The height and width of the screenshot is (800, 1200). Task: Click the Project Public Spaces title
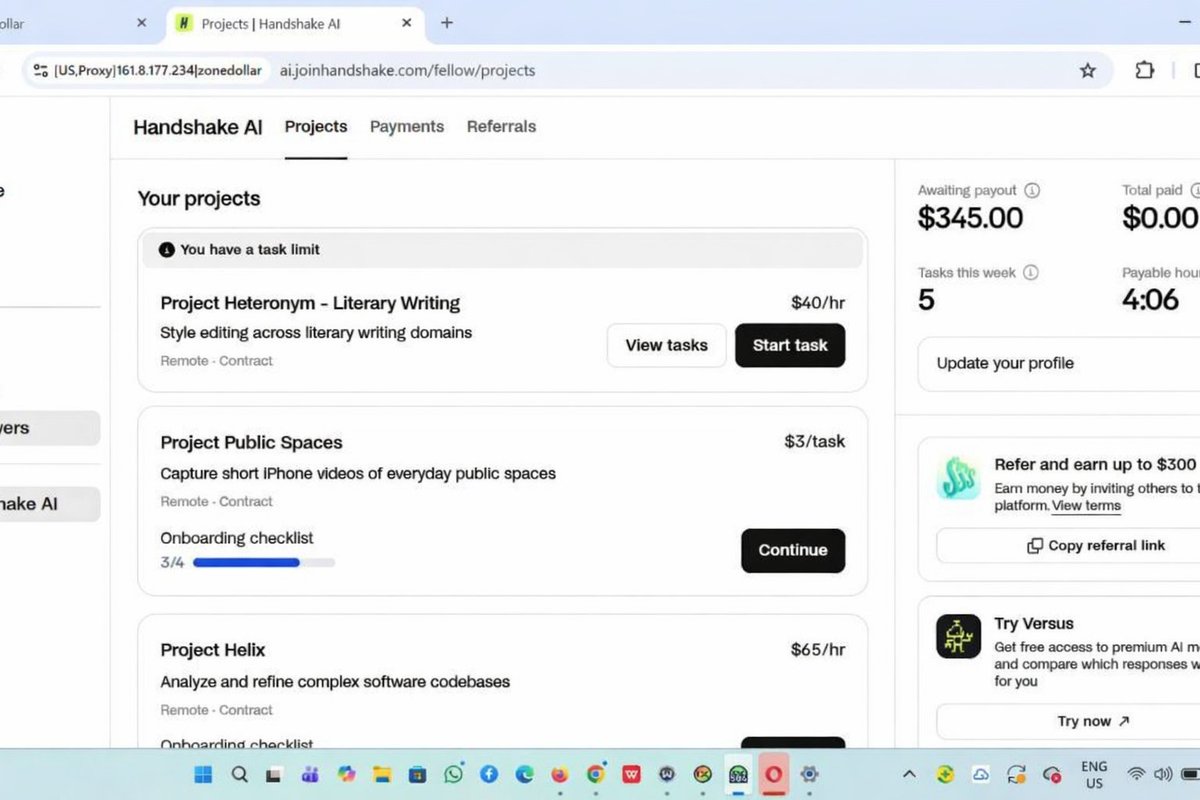coord(251,442)
